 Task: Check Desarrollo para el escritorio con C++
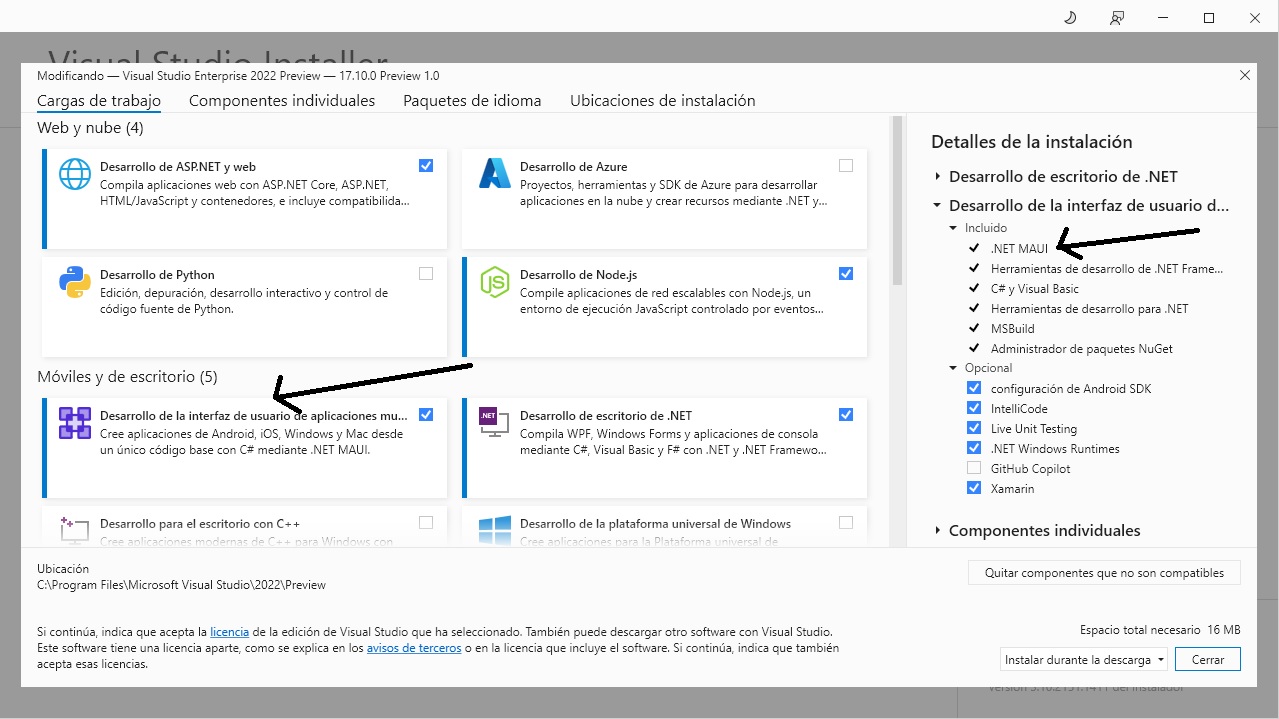click(426, 523)
